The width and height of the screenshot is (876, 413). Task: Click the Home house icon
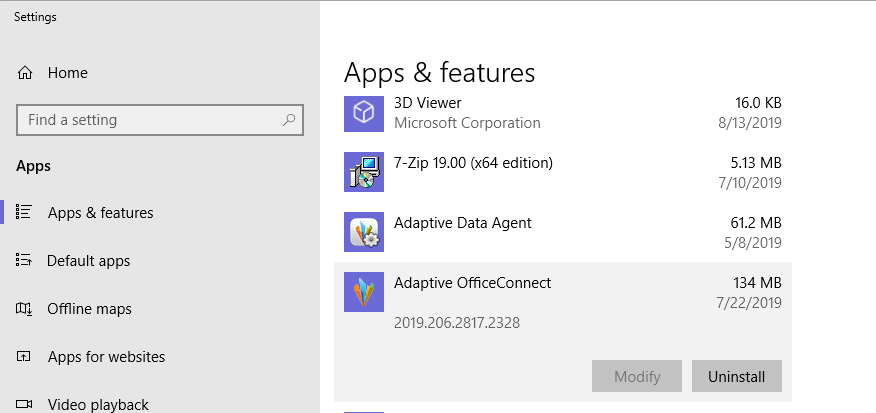(x=25, y=73)
